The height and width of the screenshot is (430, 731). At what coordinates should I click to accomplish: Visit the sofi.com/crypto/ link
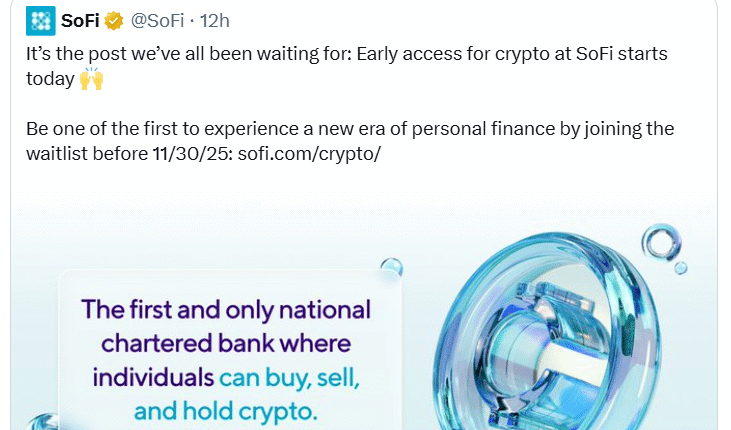click(x=309, y=153)
